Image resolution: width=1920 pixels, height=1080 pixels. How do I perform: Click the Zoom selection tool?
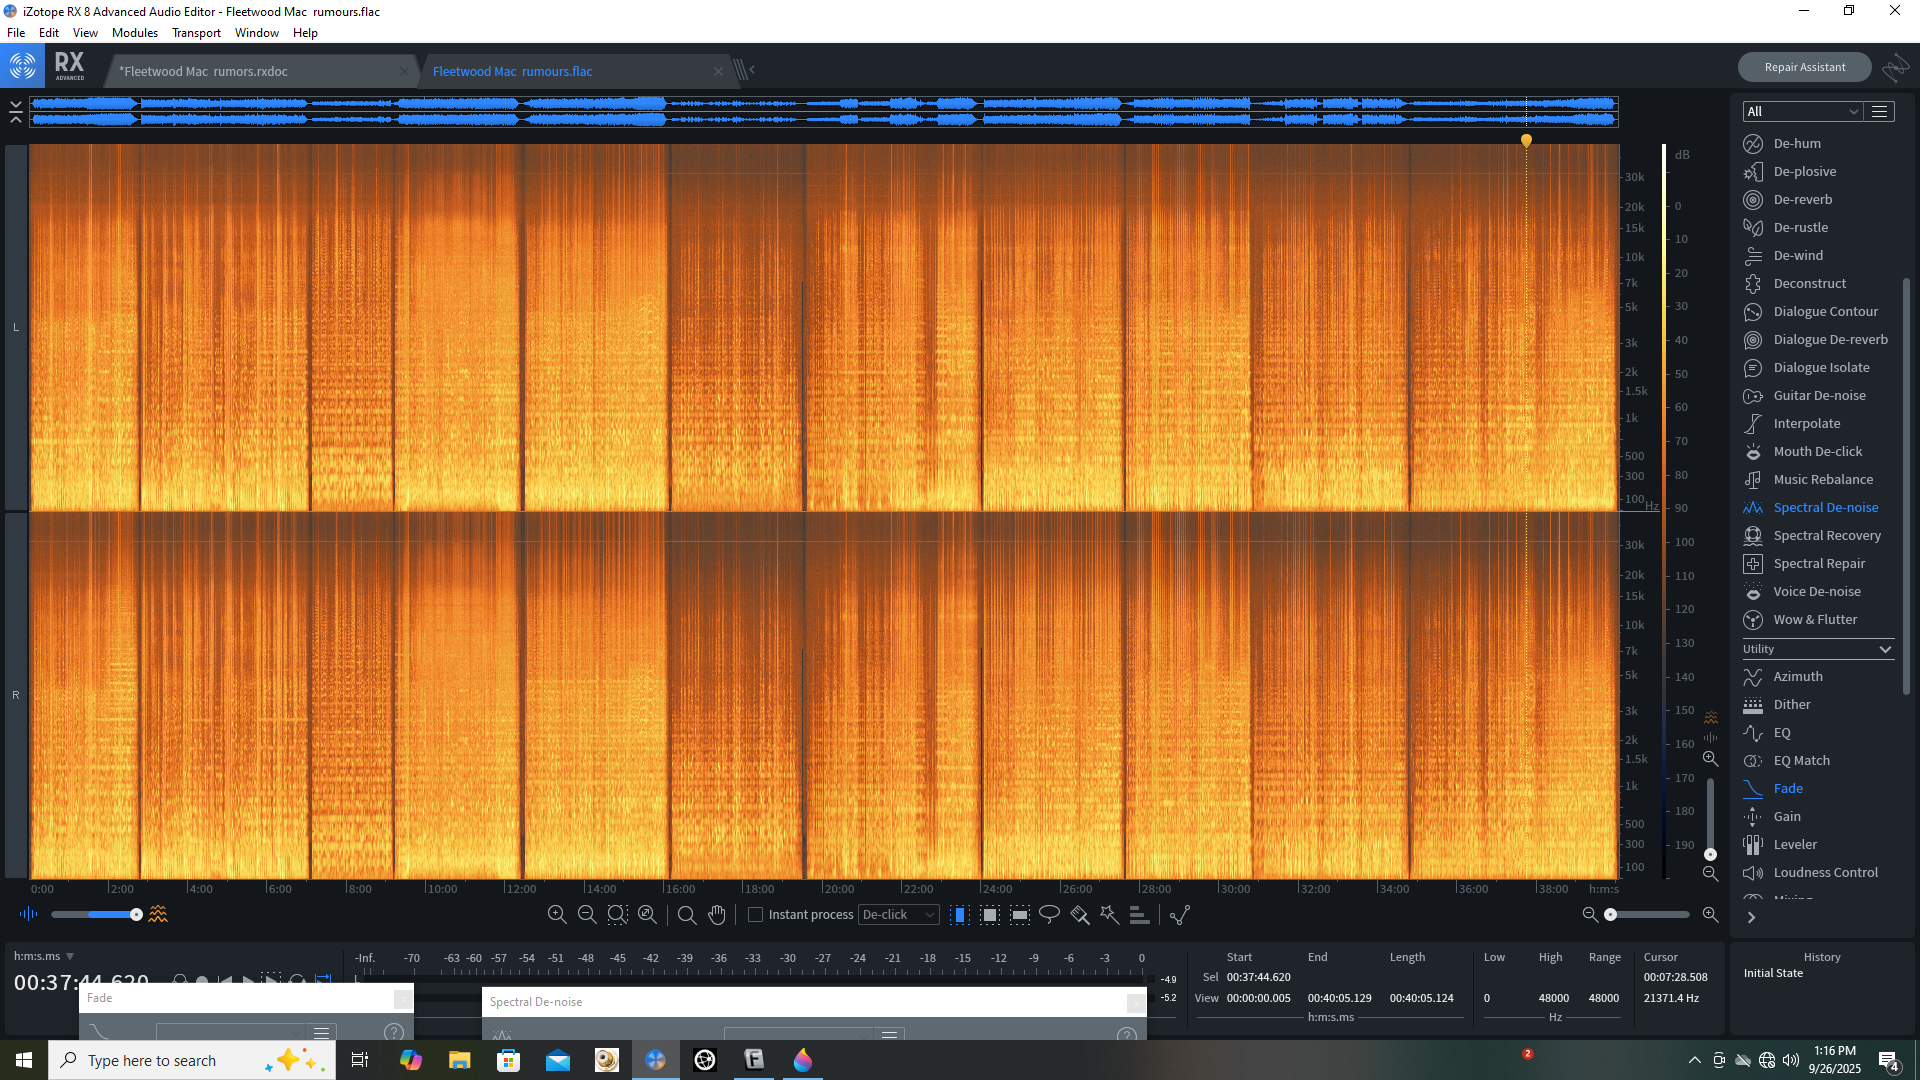(x=617, y=914)
